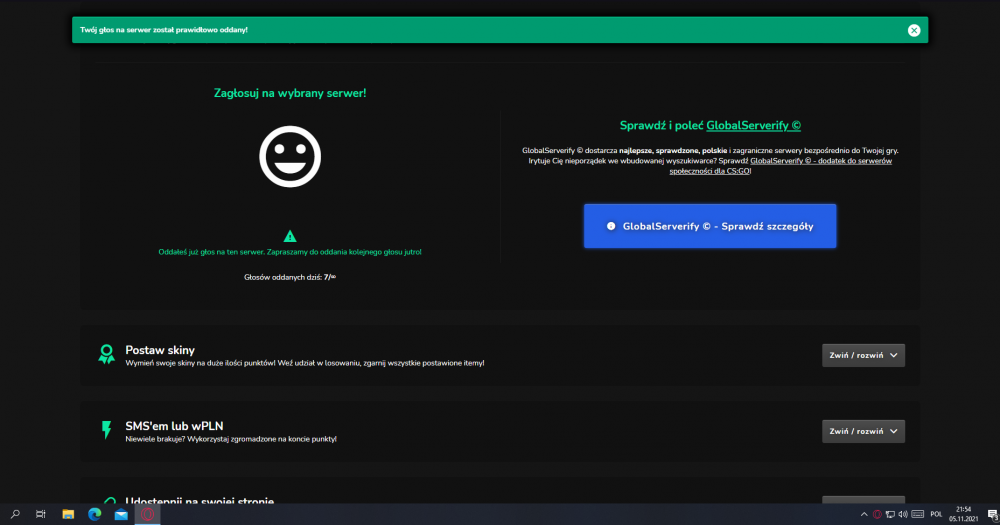Image resolution: width=1000 pixels, height=525 pixels.
Task: Open Task View on the taskbar
Action: [x=41, y=514]
